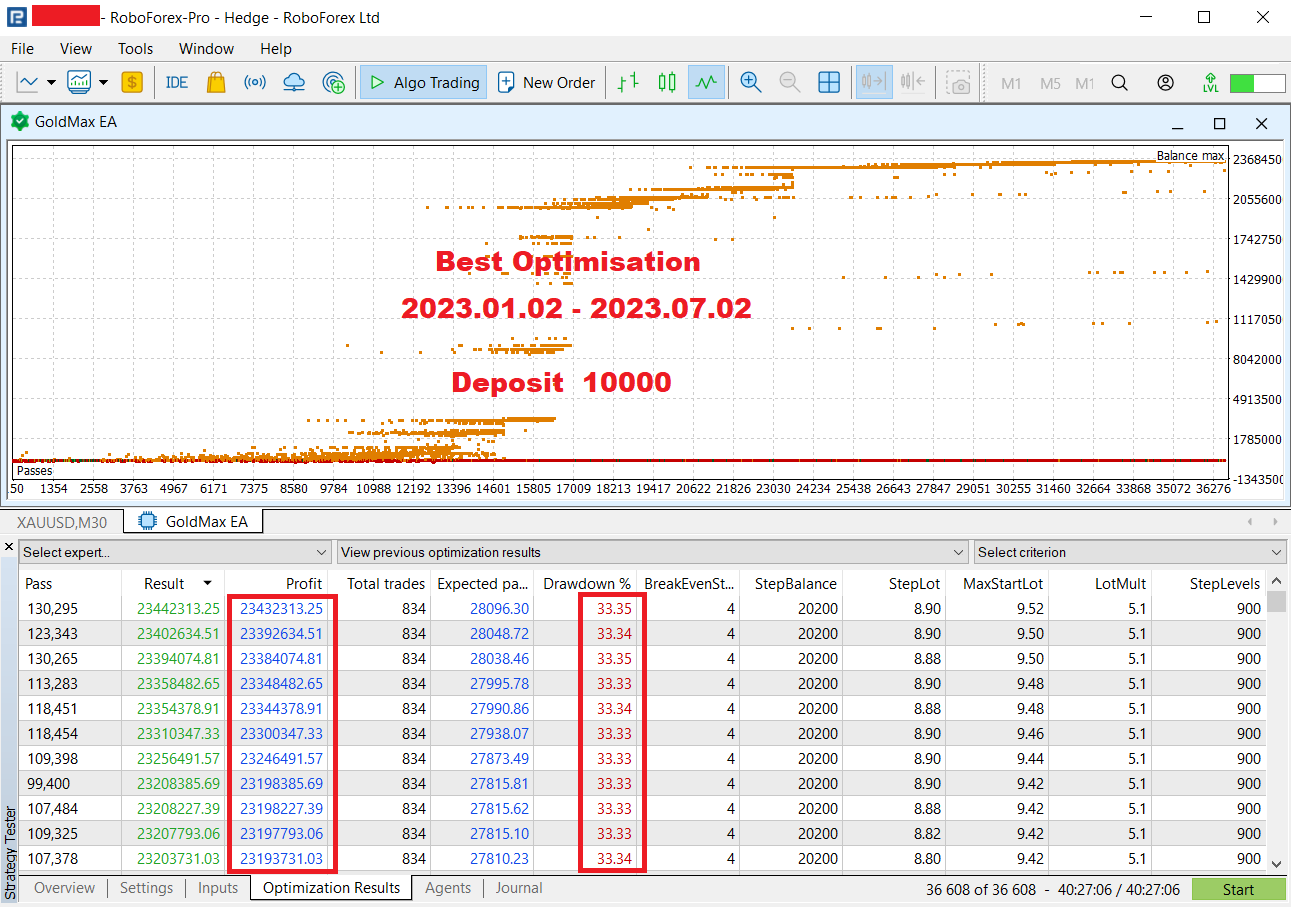1291x907 pixels.
Task: Click the radar icon with green plus
Action: [x=334, y=82]
